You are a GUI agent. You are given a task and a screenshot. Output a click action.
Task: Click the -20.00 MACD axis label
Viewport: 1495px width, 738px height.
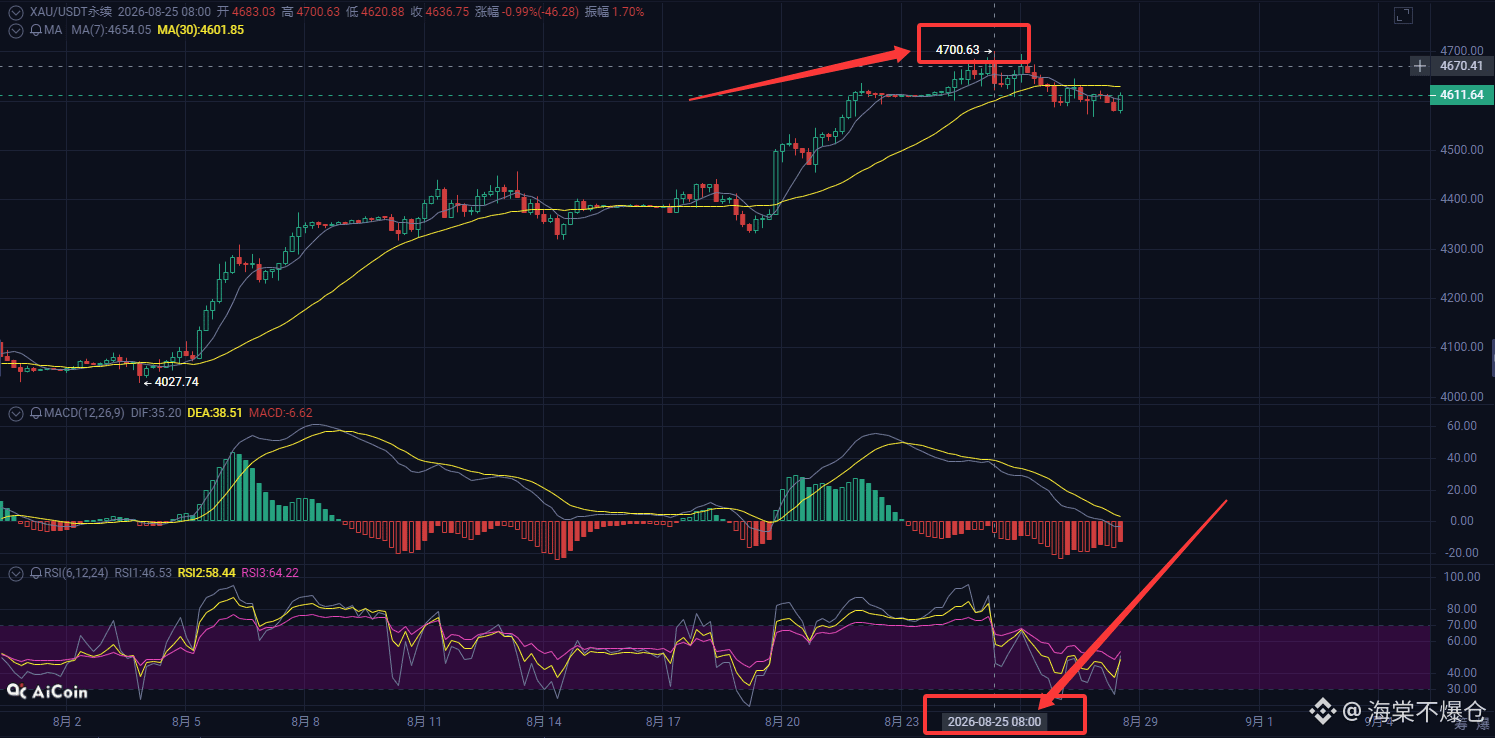[1460, 553]
